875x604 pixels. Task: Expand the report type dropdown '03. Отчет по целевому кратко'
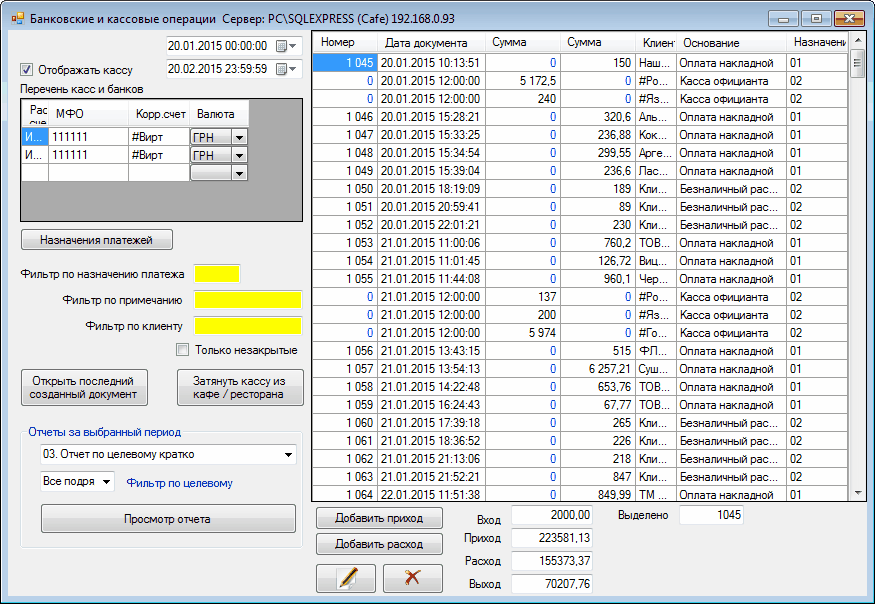pyautogui.click(x=289, y=455)
